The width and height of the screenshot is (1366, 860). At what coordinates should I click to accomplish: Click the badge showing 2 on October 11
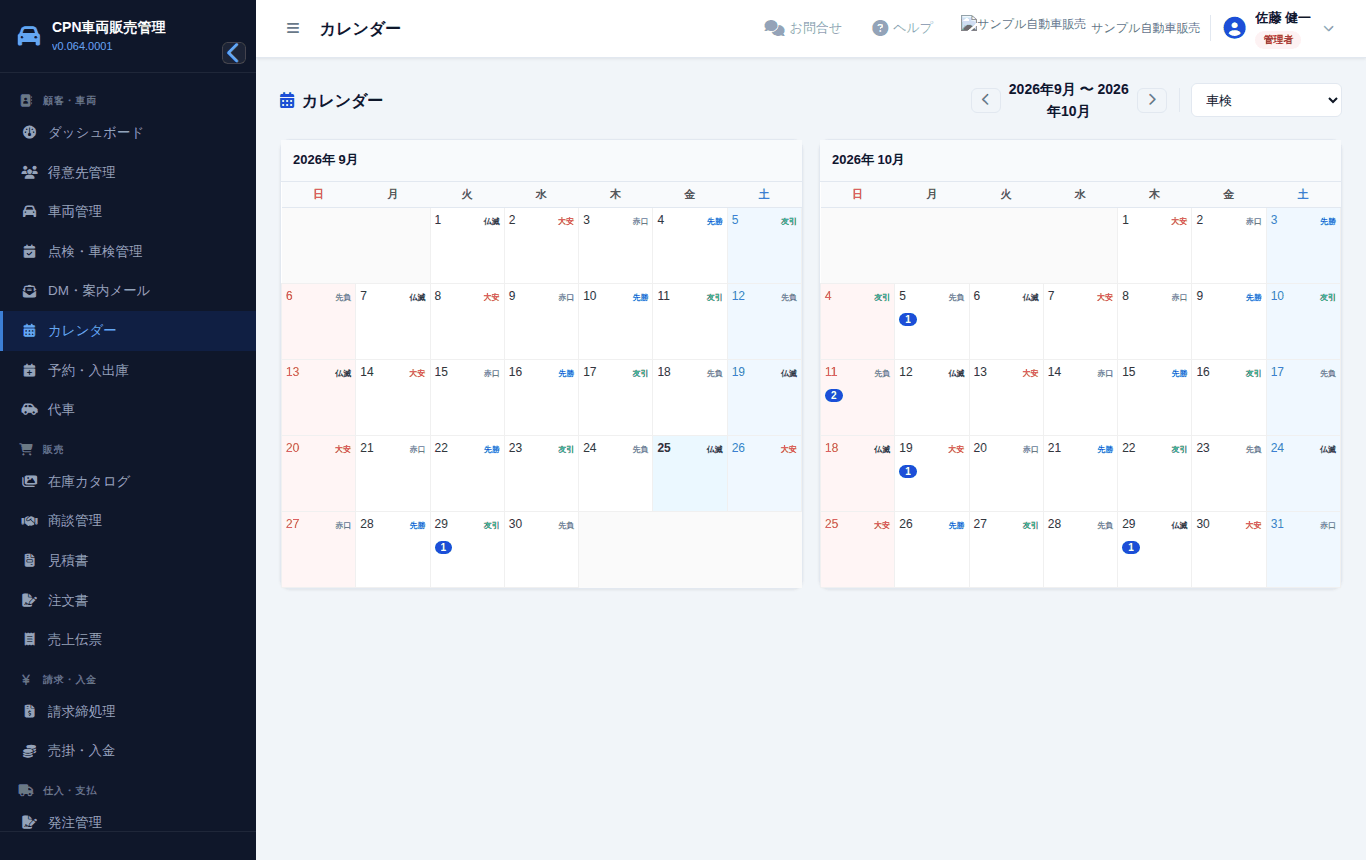coord(834,395)
